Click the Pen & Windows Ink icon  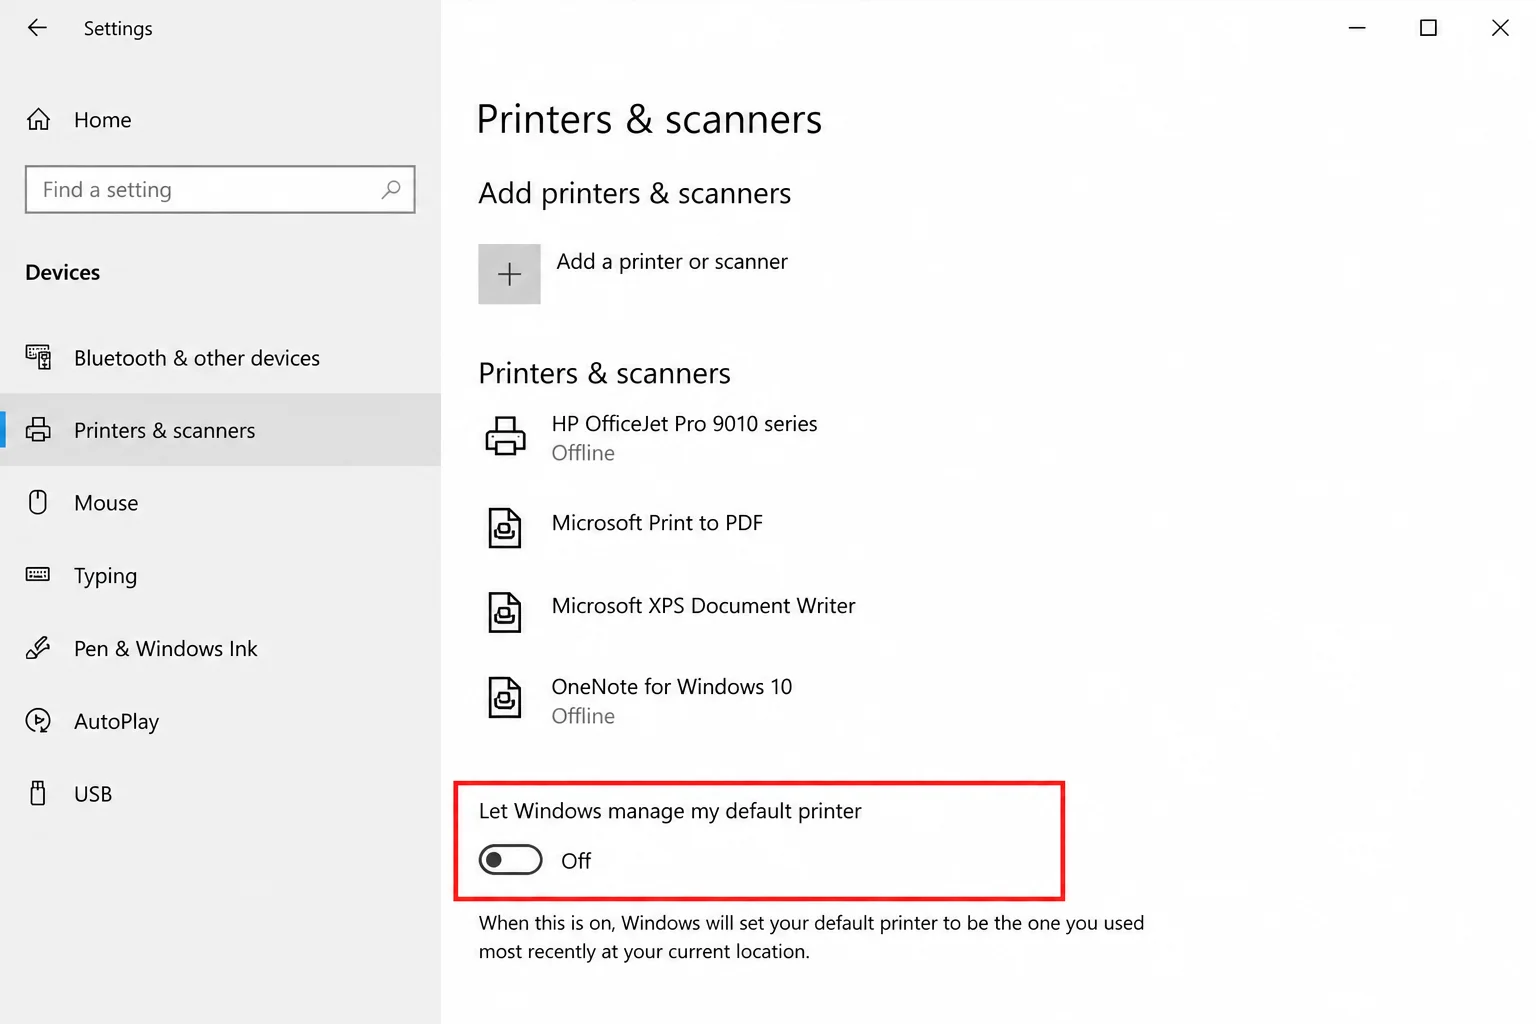38,648
